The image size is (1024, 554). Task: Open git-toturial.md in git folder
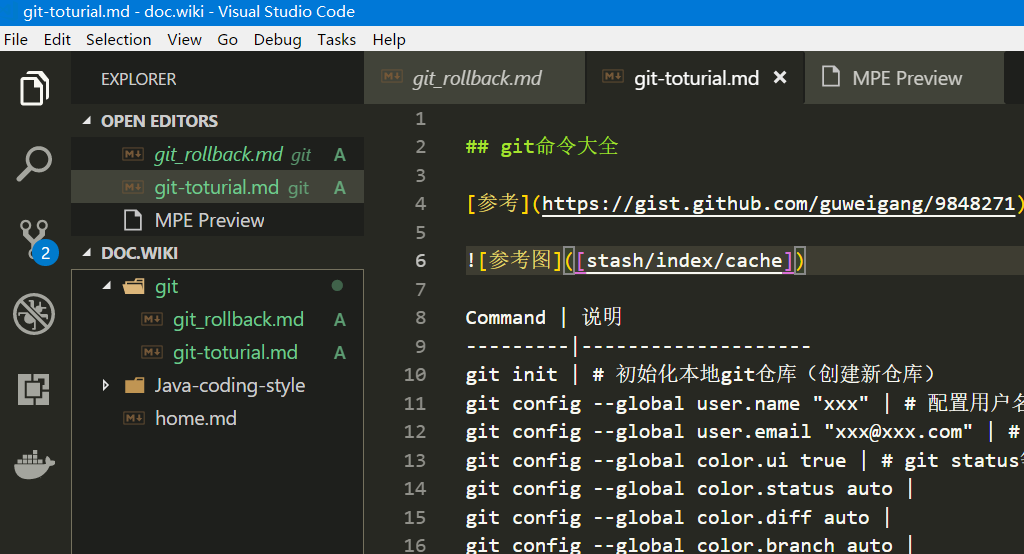click(x=217, y=353)
